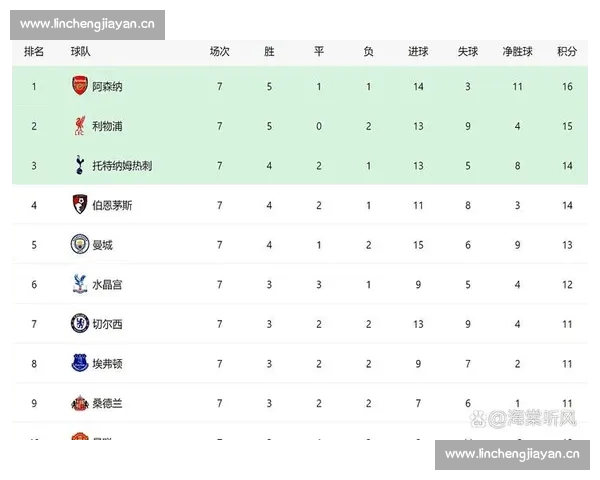The image size is (600, 480).
Task: Open the 阿森纳 team name link
Action: coord(107,87)
